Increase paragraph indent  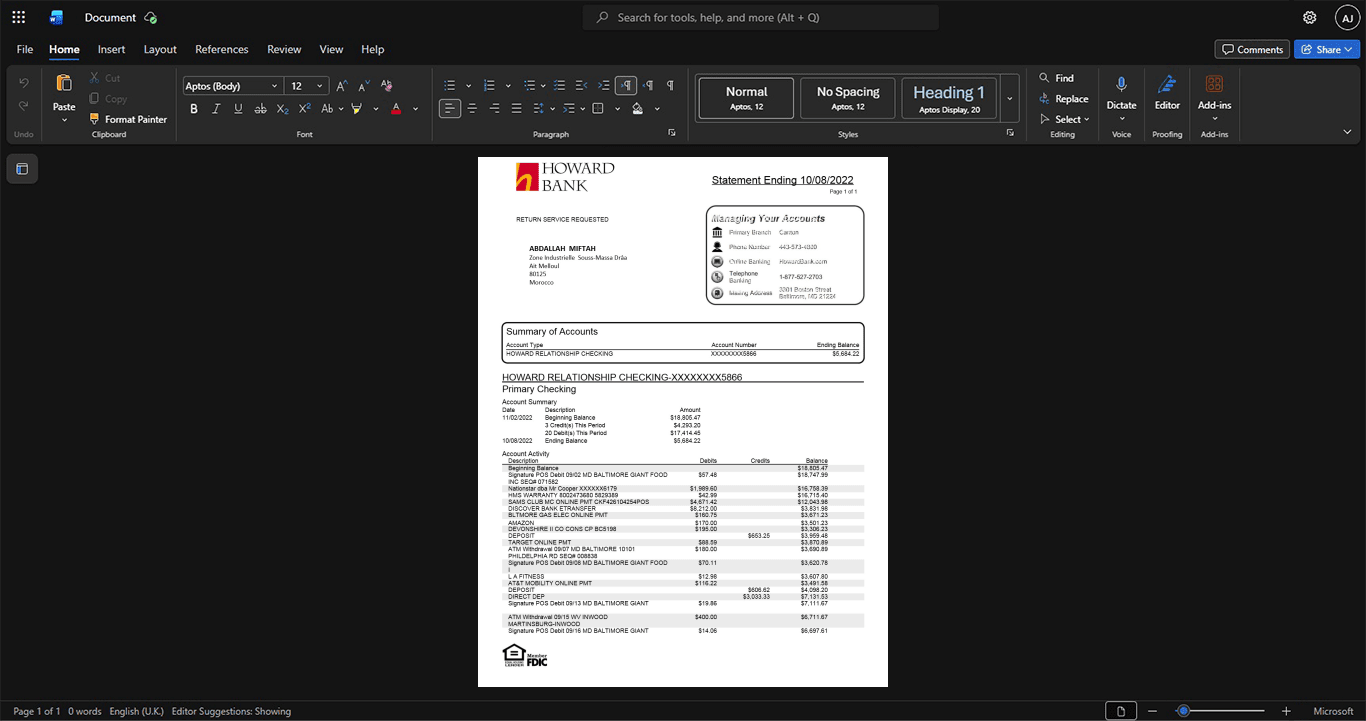coord(604,86)
